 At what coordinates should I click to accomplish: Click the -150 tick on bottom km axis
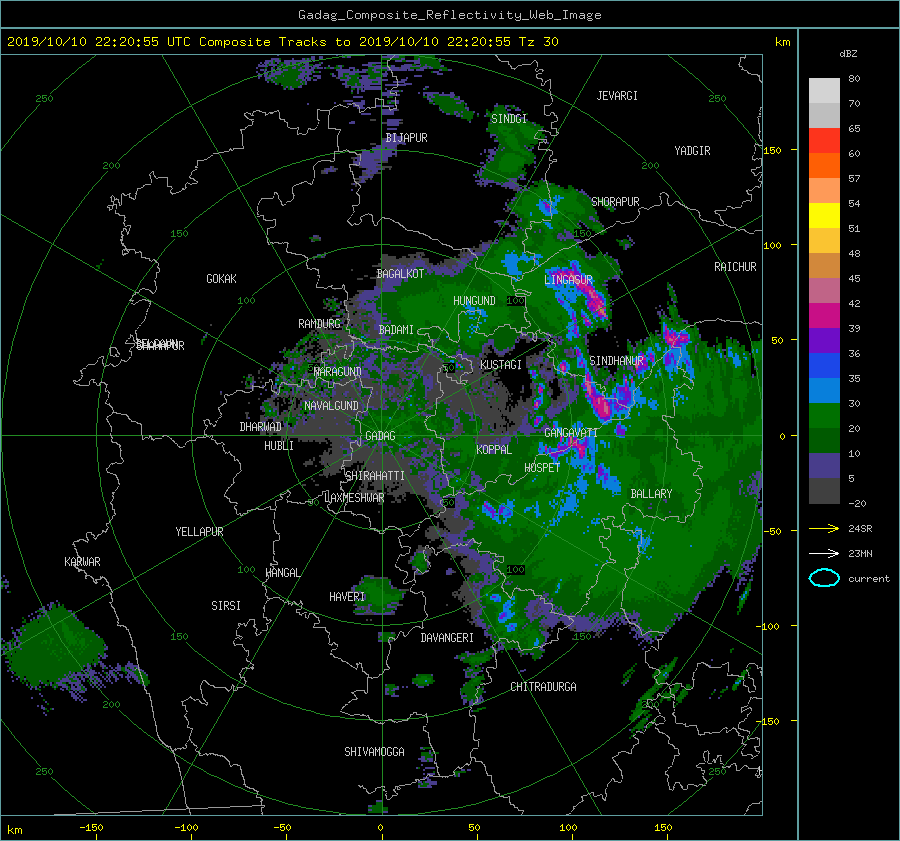(x=91, y=828)
